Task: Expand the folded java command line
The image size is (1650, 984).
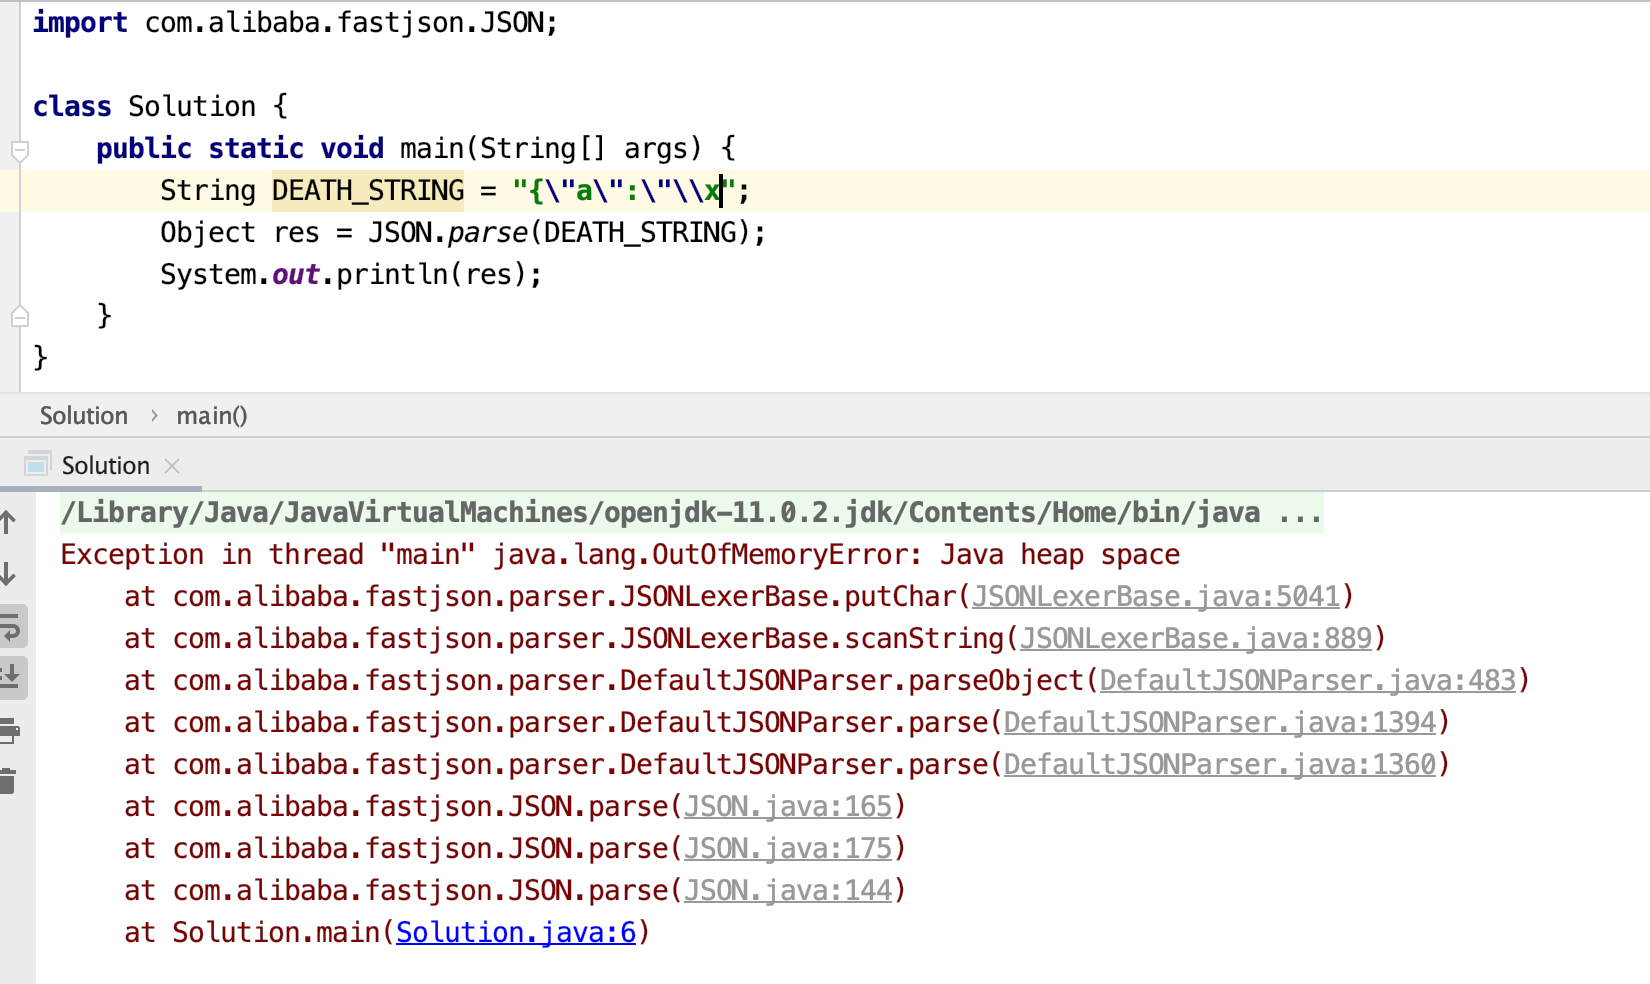Action: pos(1300,514)
